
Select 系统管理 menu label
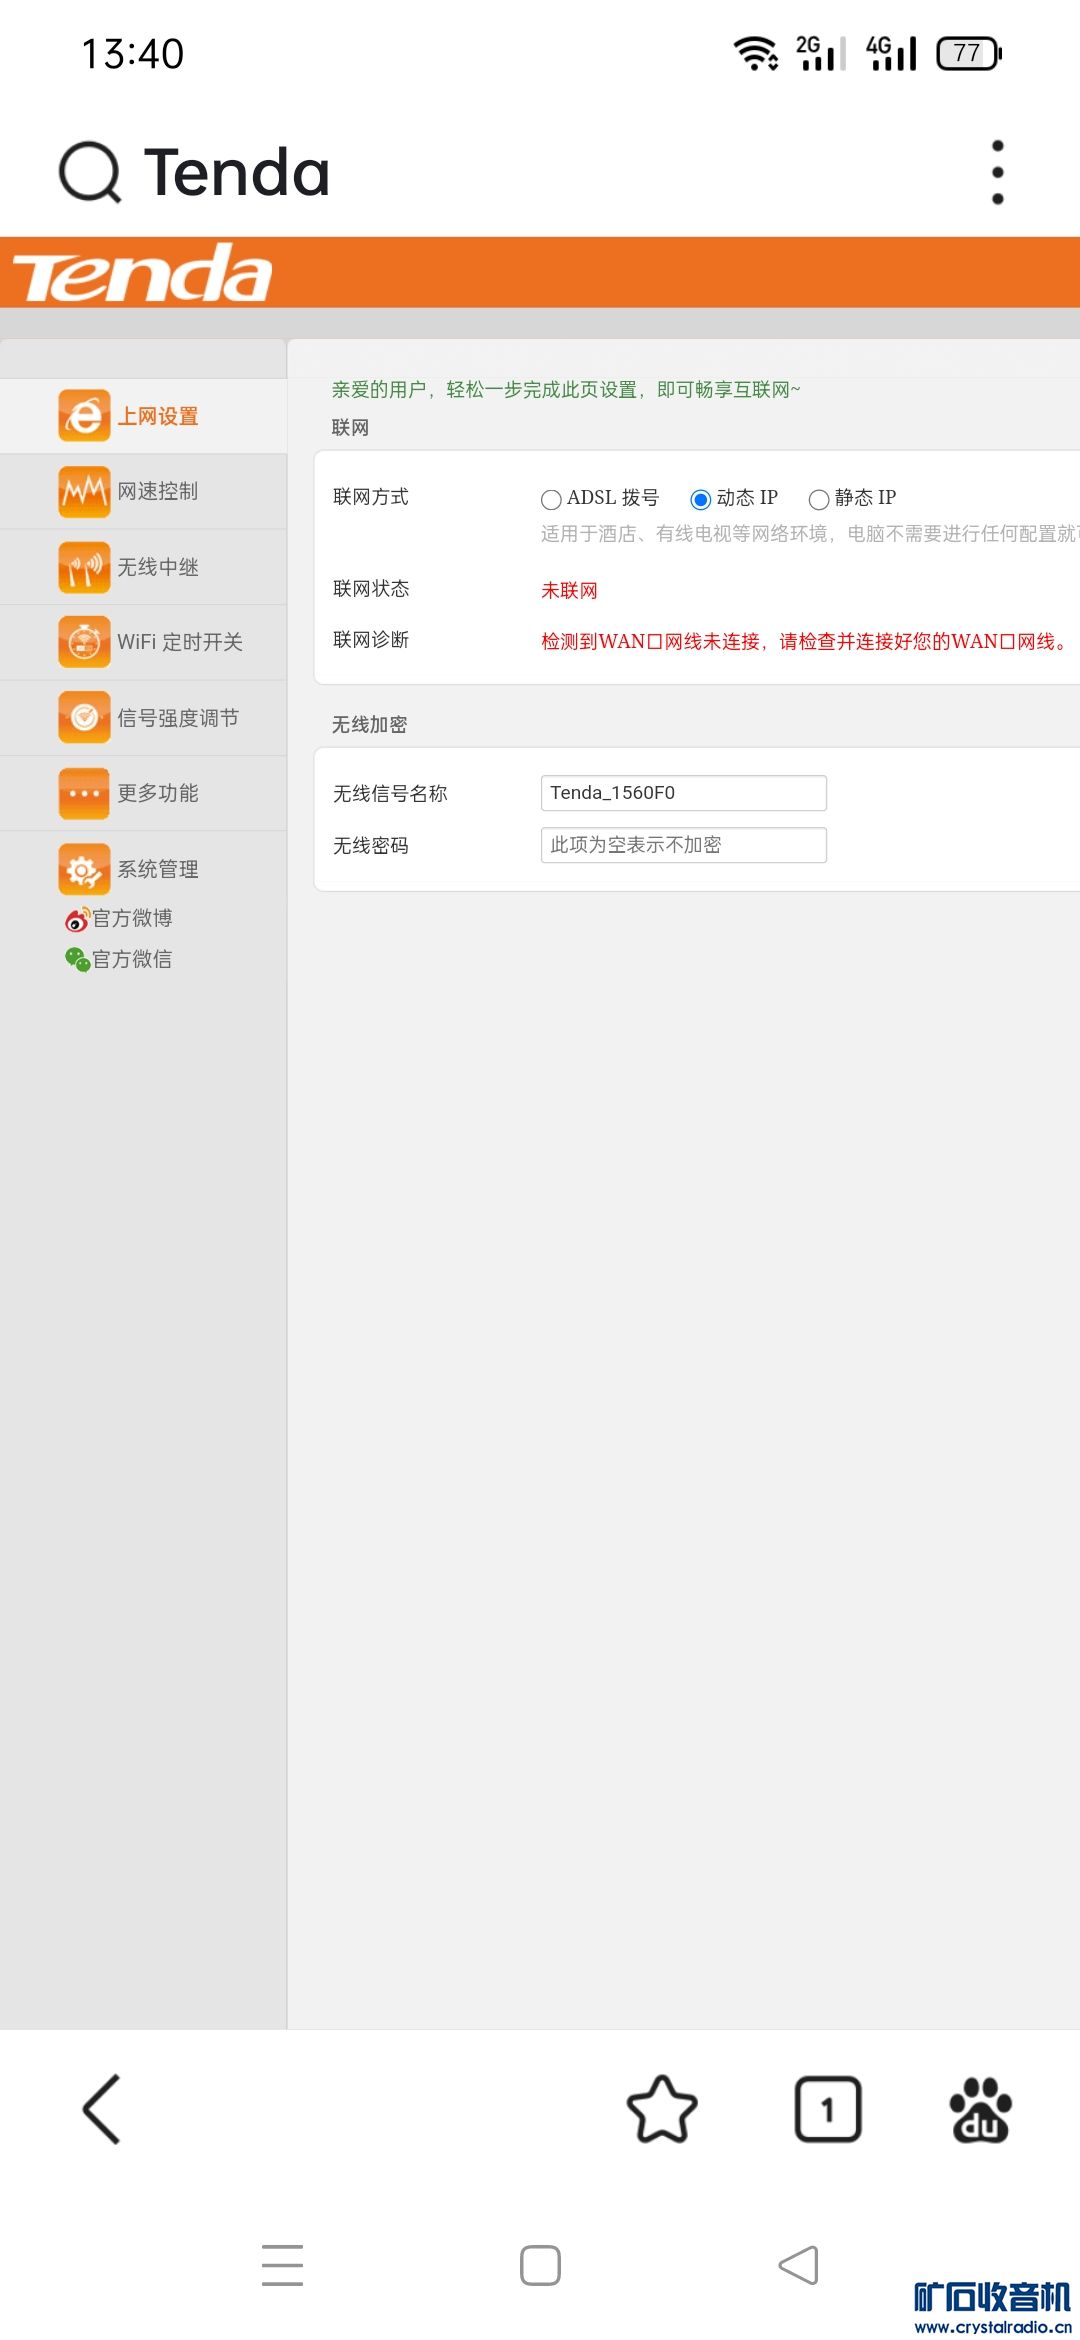coord(158,869)
